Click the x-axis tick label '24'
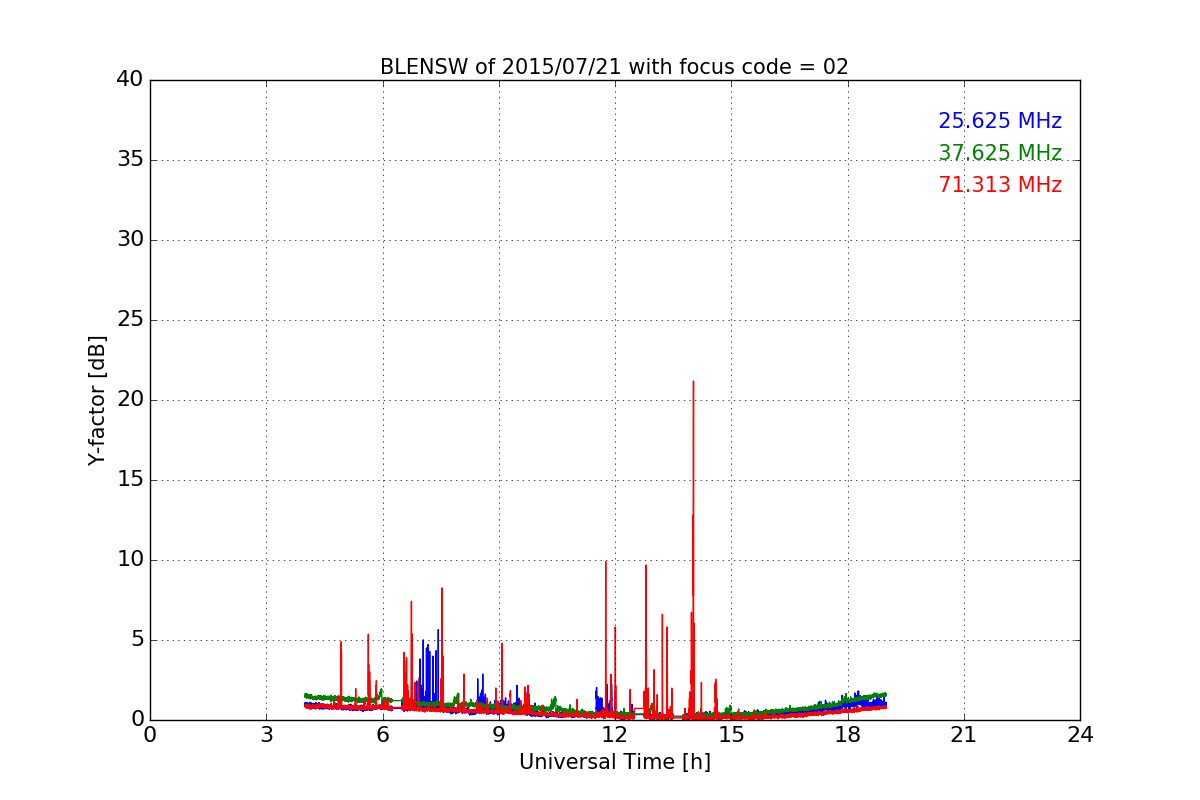 coord(1080,735)
